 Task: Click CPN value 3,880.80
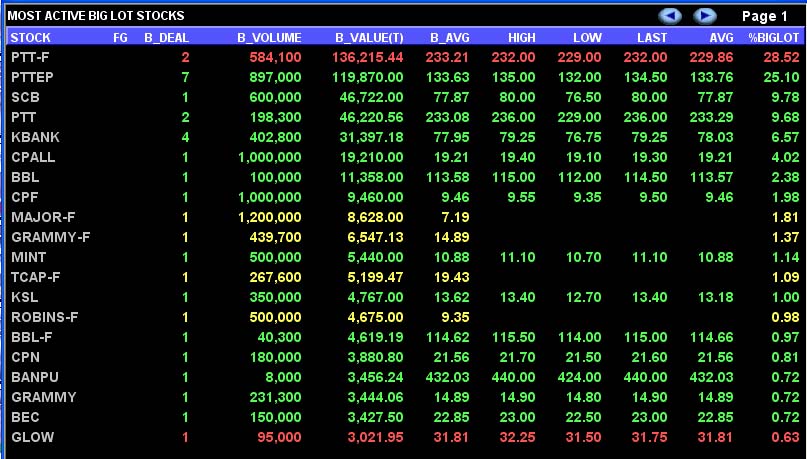pos(375,357)
